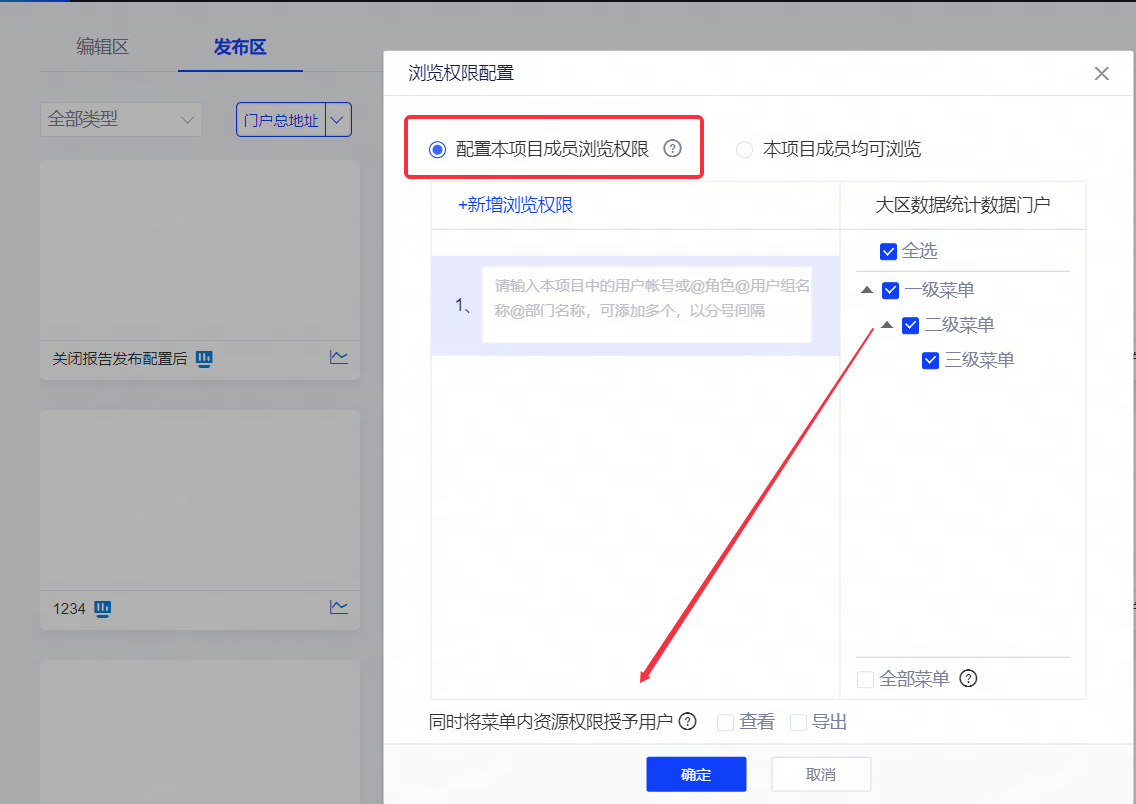Open the 全部类型 dropdown filter
Viewport: 1136px width, 804px height.
pyautogui.click(x=121, y=120)
